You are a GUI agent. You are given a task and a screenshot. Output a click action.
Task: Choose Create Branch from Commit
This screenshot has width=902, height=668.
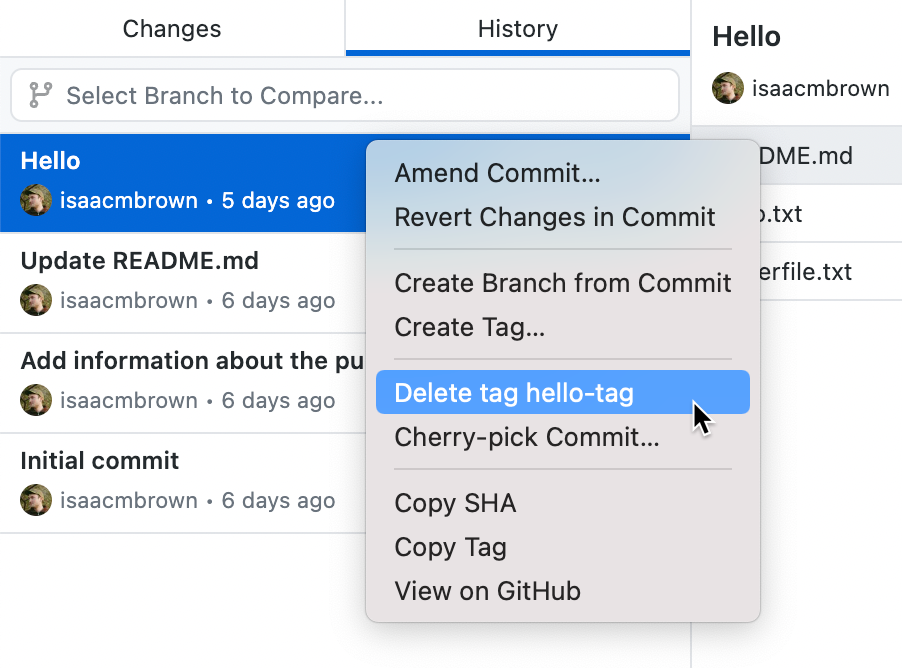pos(562,283)
